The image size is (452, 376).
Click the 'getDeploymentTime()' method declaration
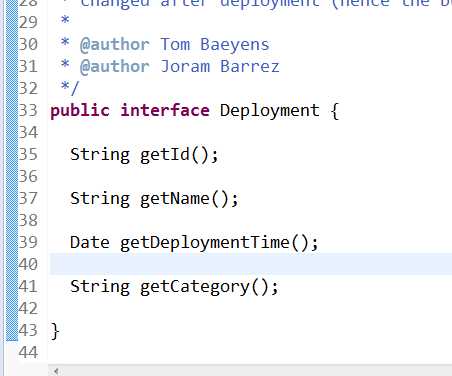tap(219, 243)
